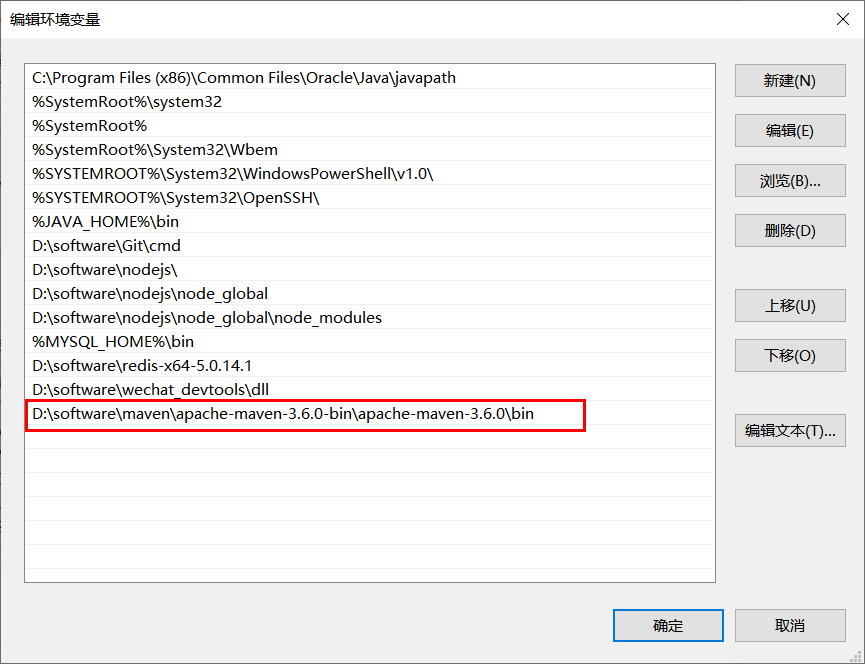Close the 编辑环境变量 dialog window

tap(842, 19)
